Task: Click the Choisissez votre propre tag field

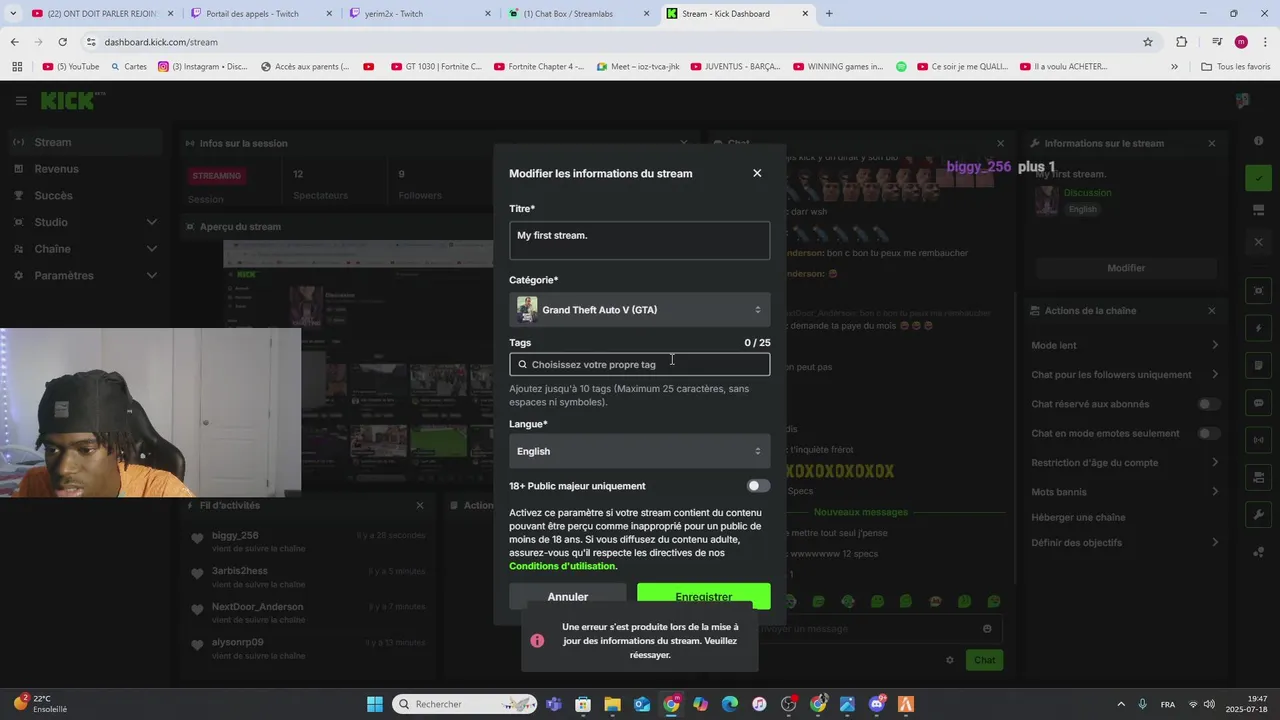Action: 640,364
